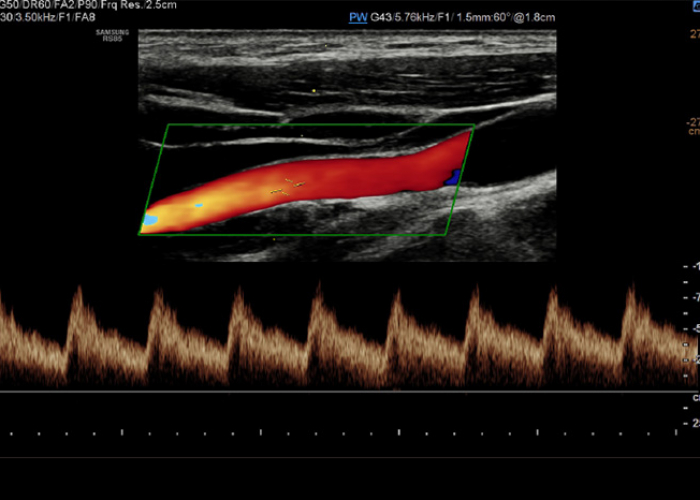The image size is (700, 500).
Task: Click the B-mode settings text G50/DR60/FA2/P90
Action: [50, 4]
